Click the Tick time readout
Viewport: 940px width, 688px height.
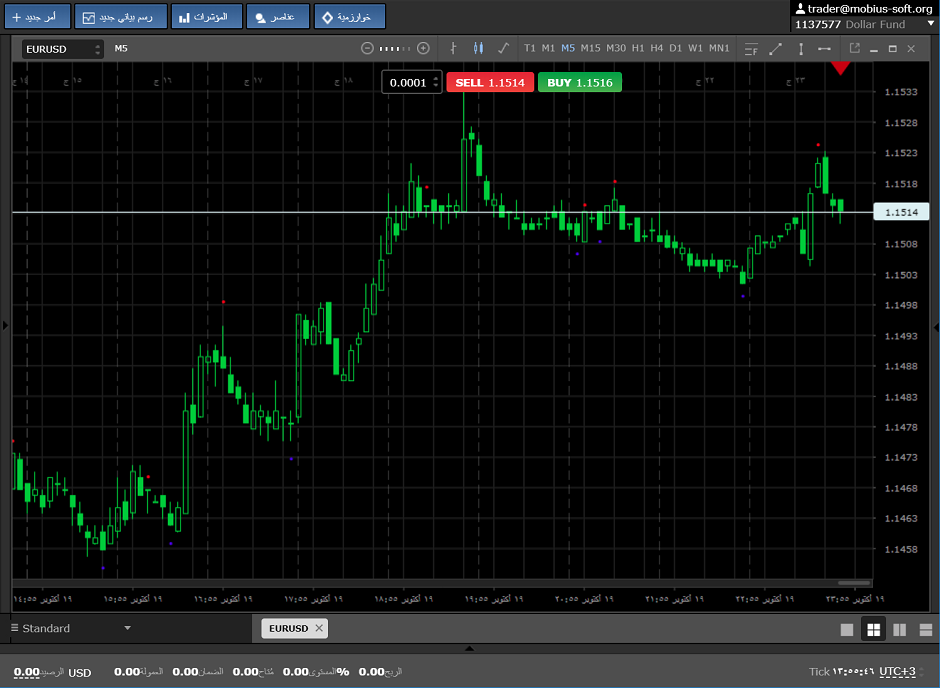[842, 672]
